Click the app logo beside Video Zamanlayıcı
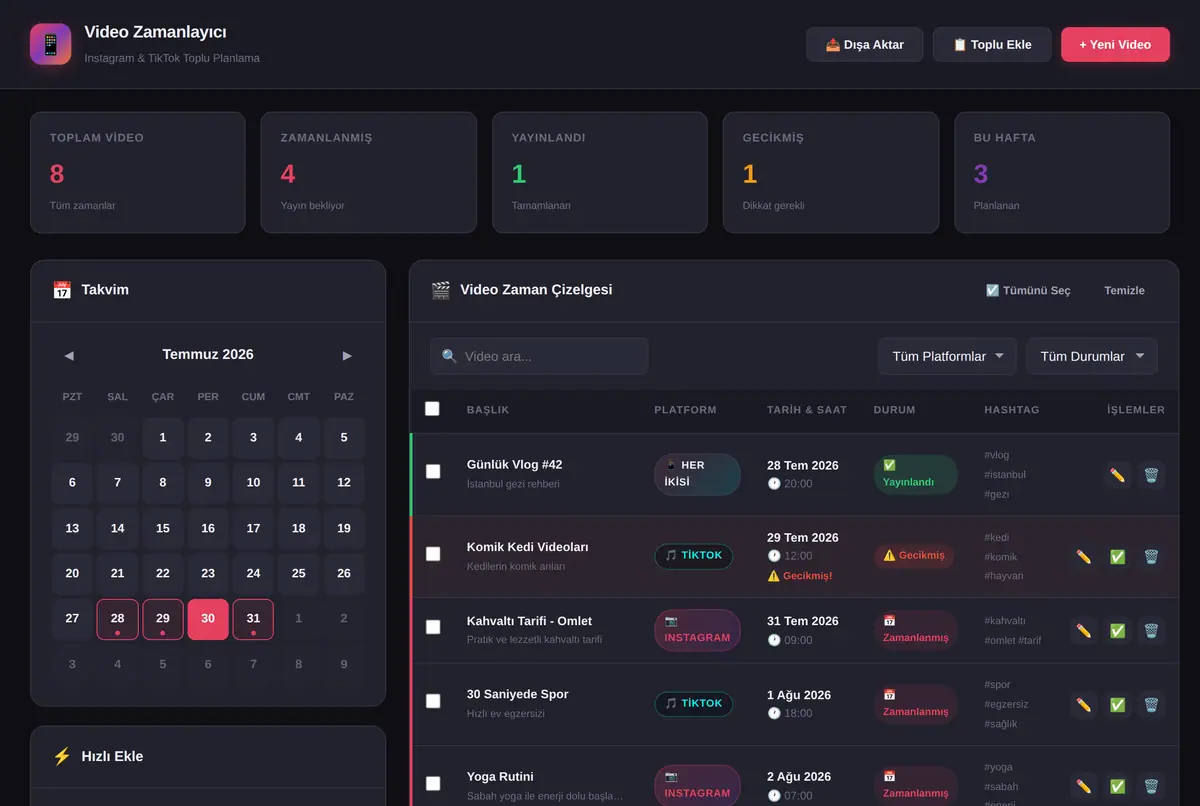The width and height of the screenshot is (1200, 806). [x=50, y=44]
